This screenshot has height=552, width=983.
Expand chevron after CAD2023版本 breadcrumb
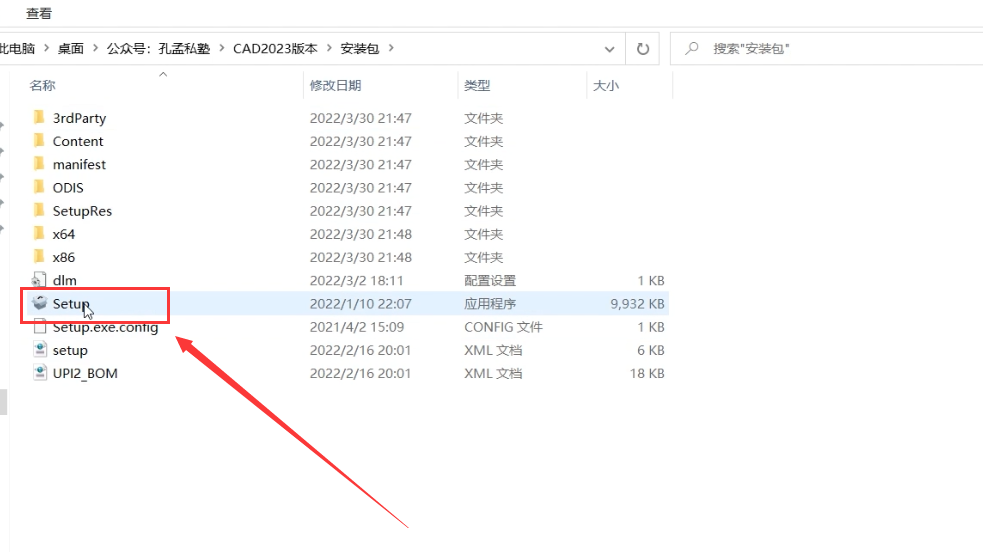329,48
